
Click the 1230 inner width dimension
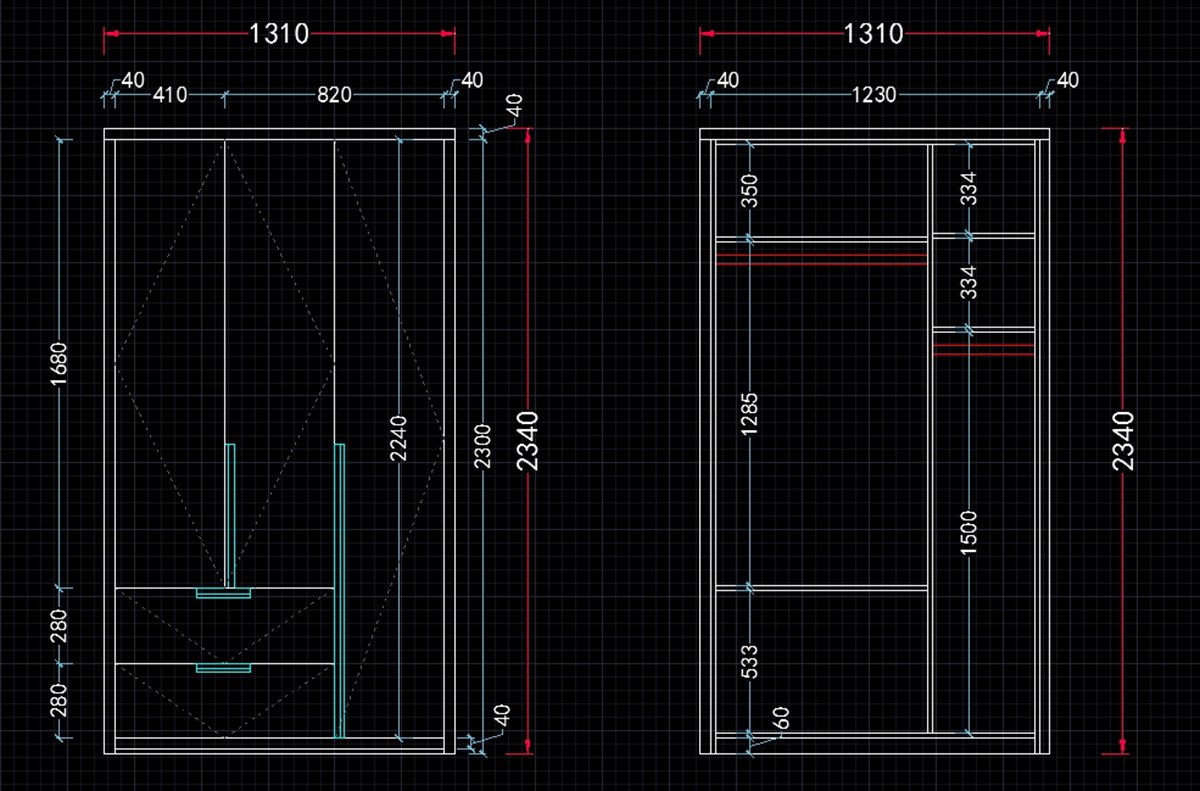874,96
